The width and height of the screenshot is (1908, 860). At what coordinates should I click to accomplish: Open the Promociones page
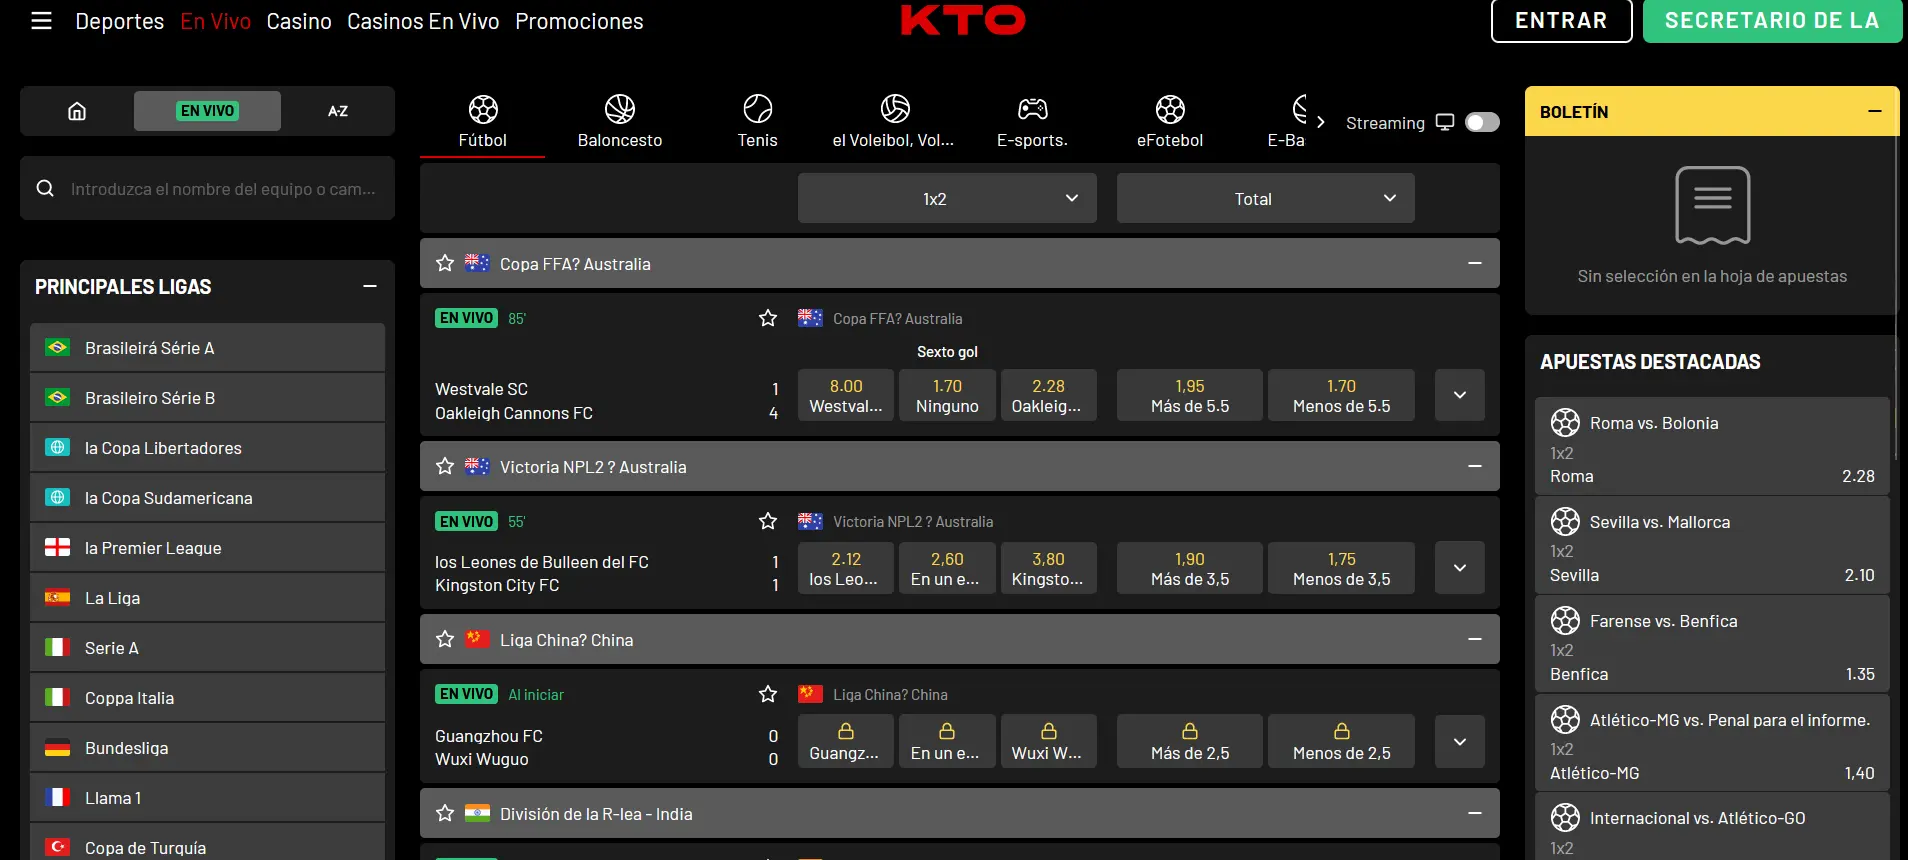[x=579, y=21]
